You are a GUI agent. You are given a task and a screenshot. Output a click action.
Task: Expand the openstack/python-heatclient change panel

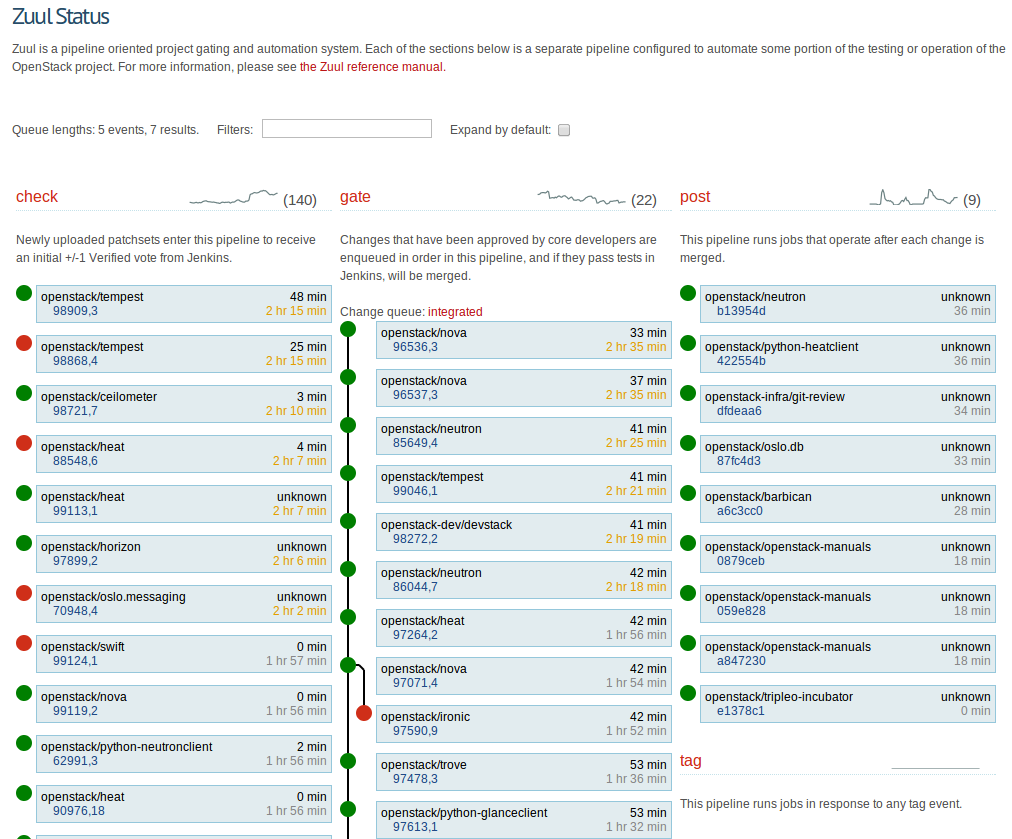click(847, 354)
